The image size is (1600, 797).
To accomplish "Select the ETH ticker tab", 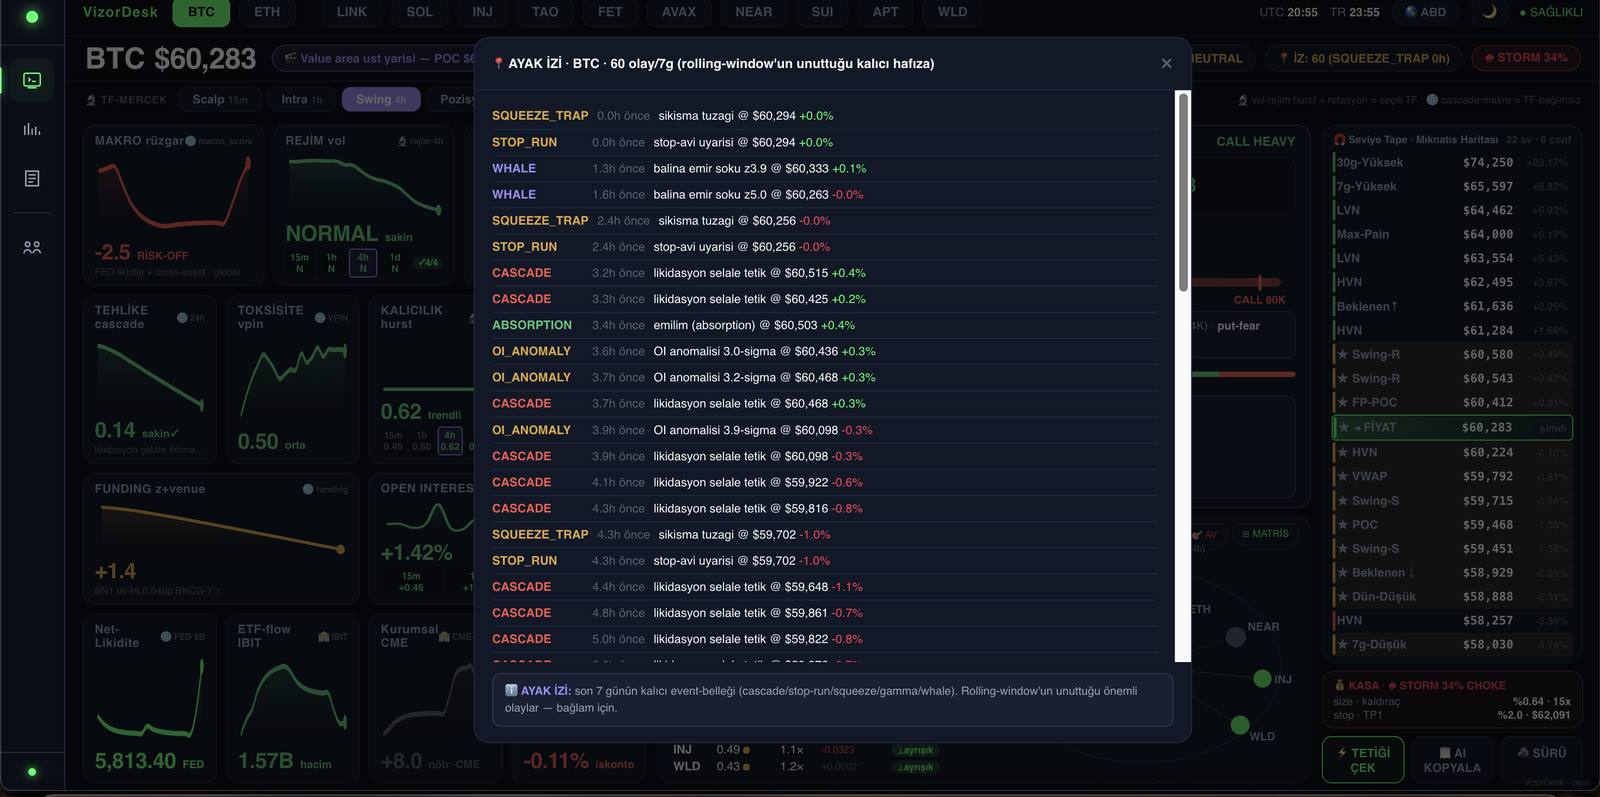I will point(267,12).
